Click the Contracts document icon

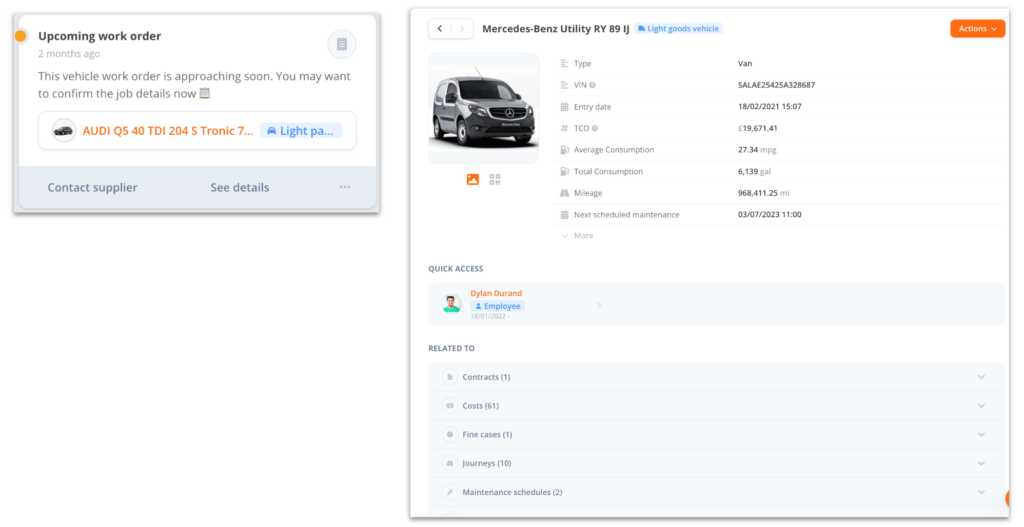coord(449,377)
